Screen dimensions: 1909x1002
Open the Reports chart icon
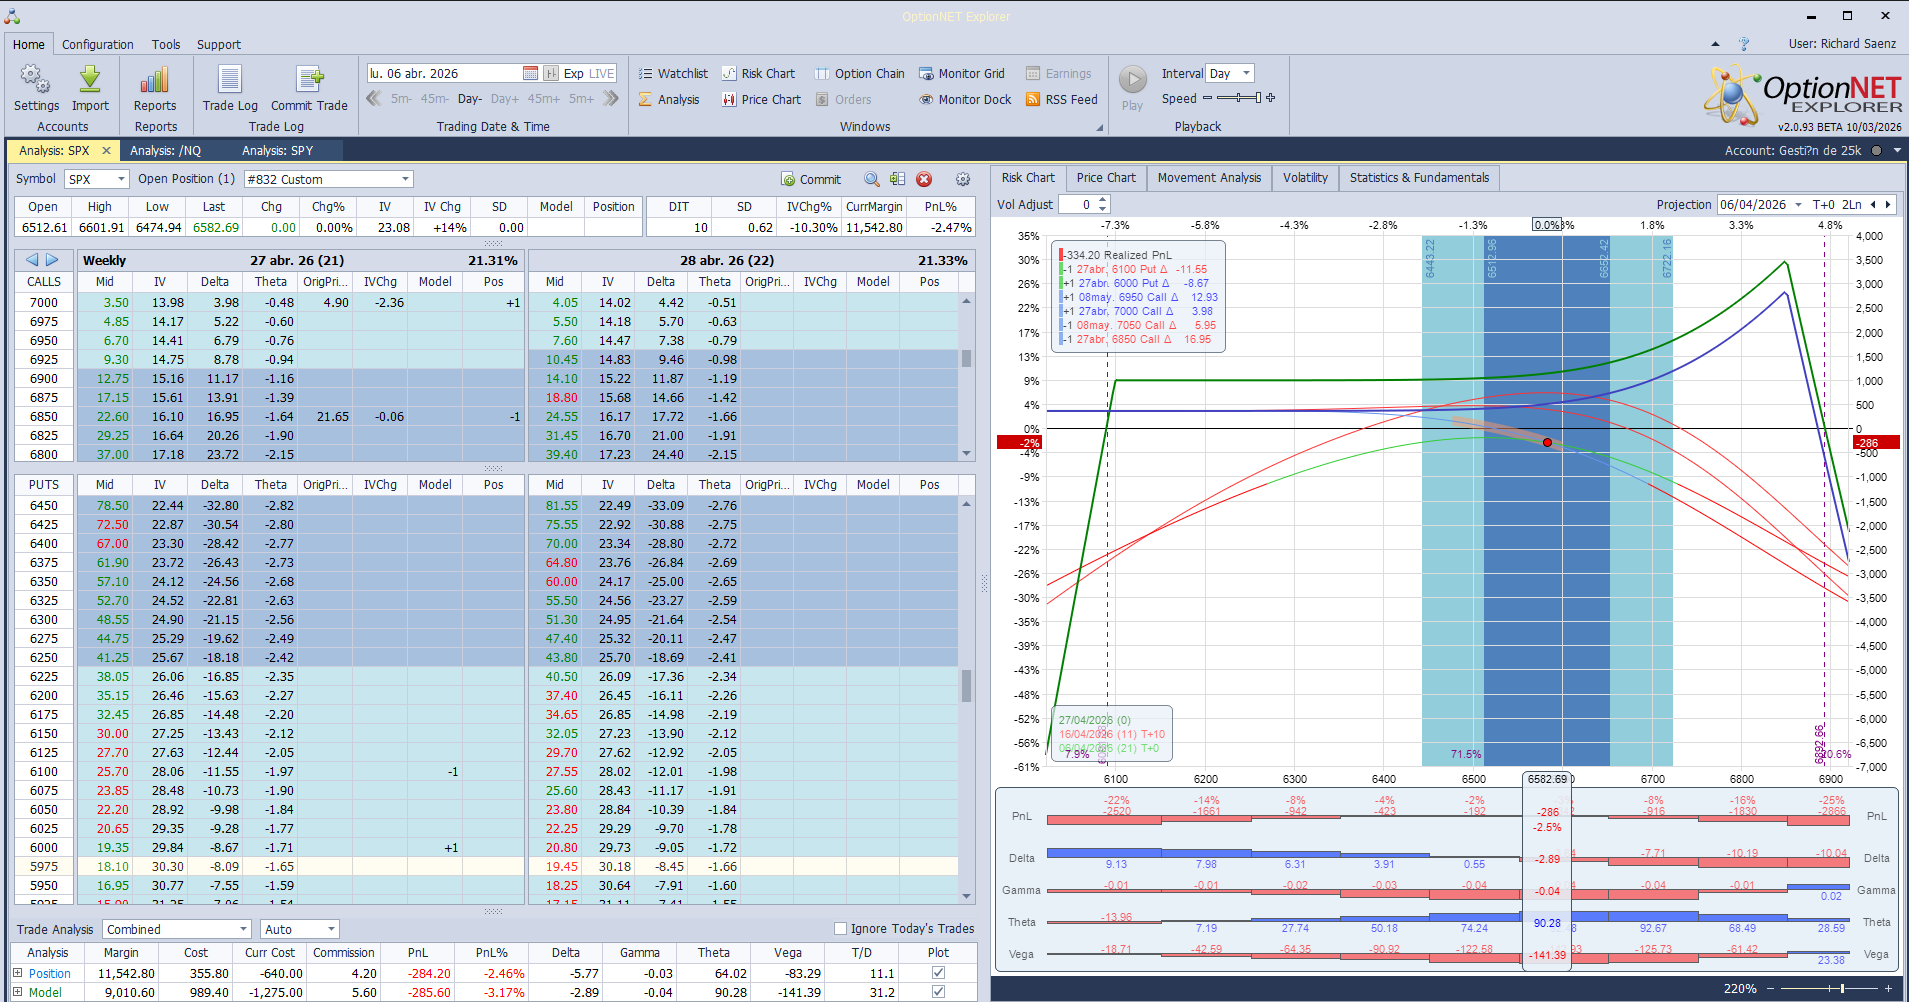pyautogui.click(x=155, y=81)
